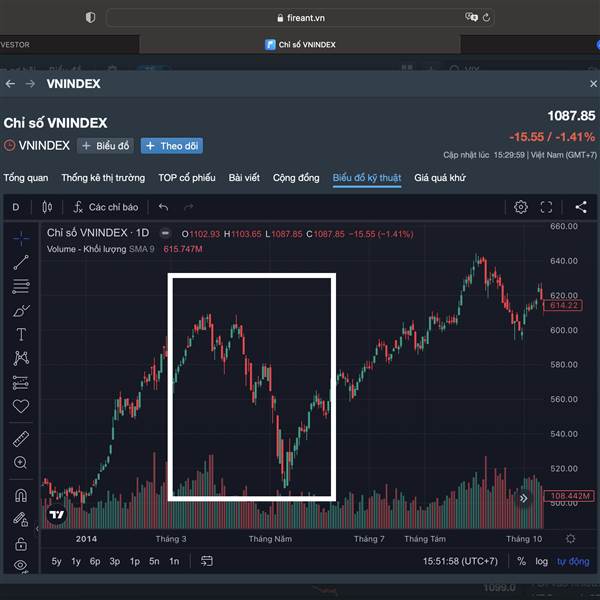Select the 1y time range
The width and height of the screenshot is (600, 600).
76,561
